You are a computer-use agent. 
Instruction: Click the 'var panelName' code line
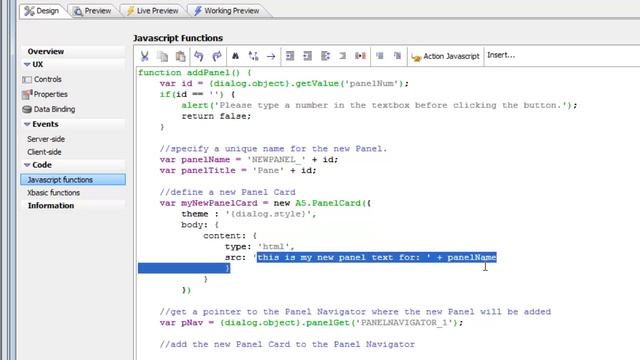(x=249, y=160)
